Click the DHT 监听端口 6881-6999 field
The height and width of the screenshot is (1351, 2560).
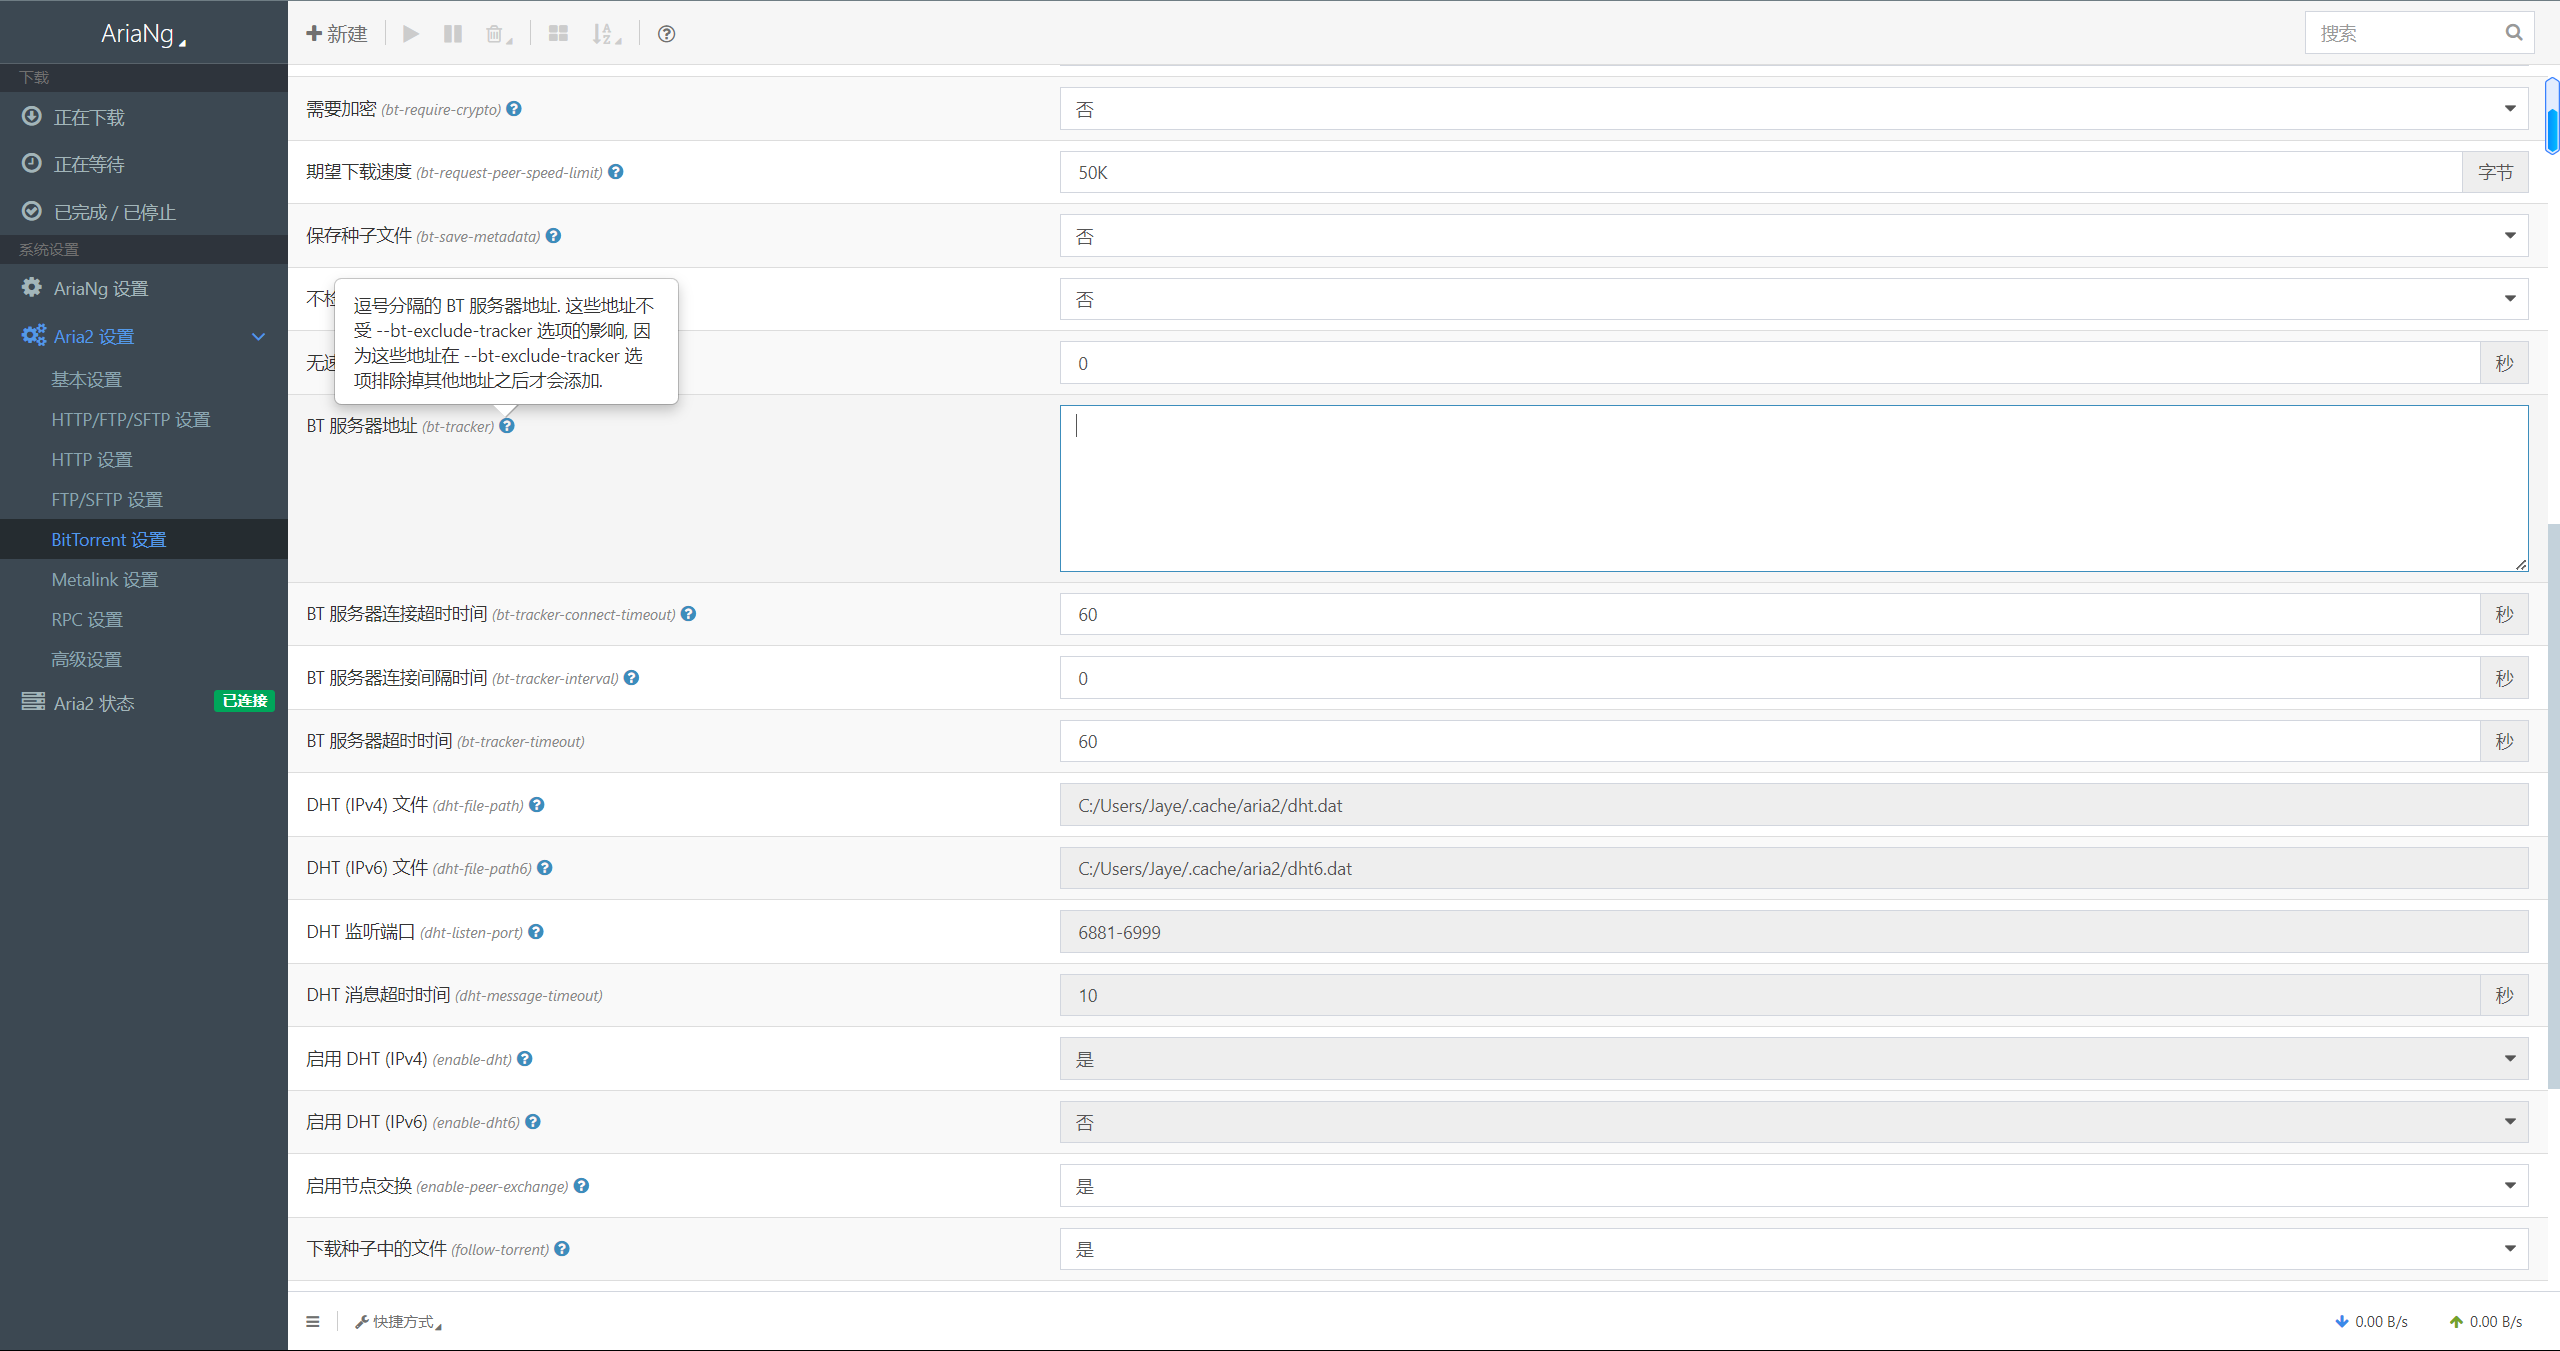point(1794,932)
